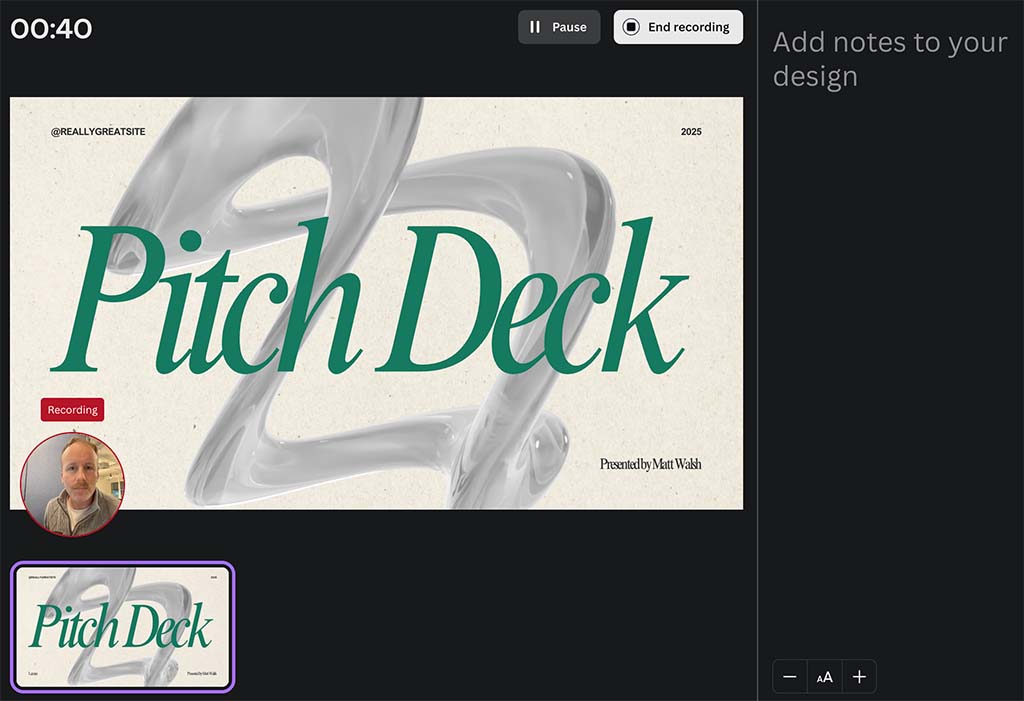Screen dimensions: 1024x701
Task: Click the circular webcam preview bubble
Action: click(x=72, y=484)
